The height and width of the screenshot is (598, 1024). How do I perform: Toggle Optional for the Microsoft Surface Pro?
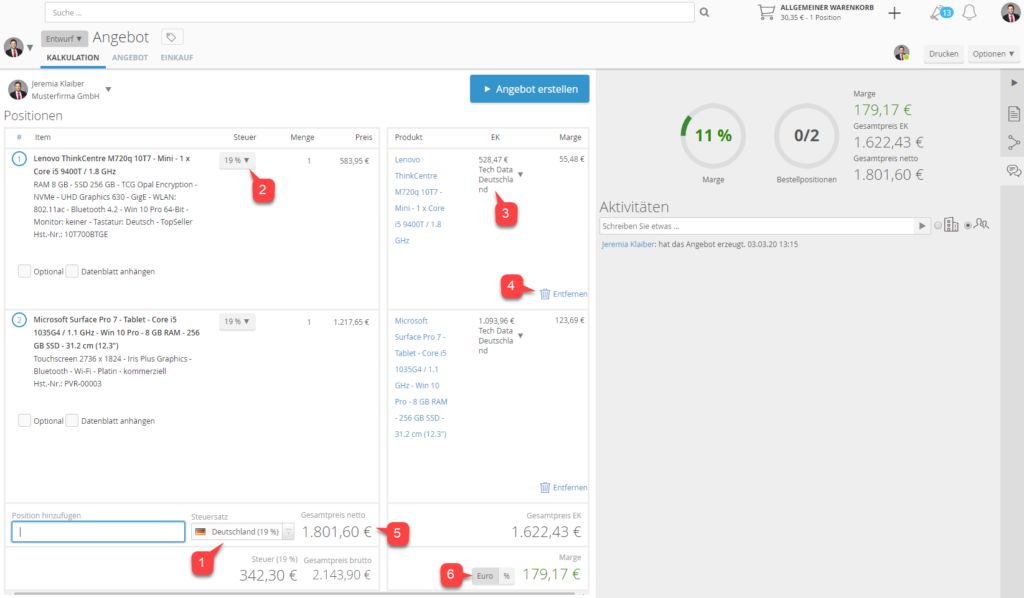[x=24, y=420]
